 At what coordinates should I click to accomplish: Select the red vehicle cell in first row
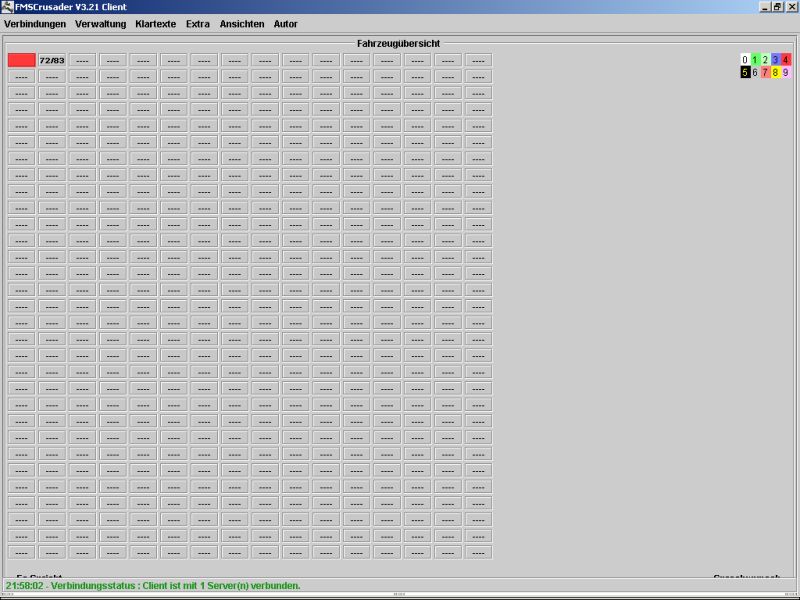21,60
